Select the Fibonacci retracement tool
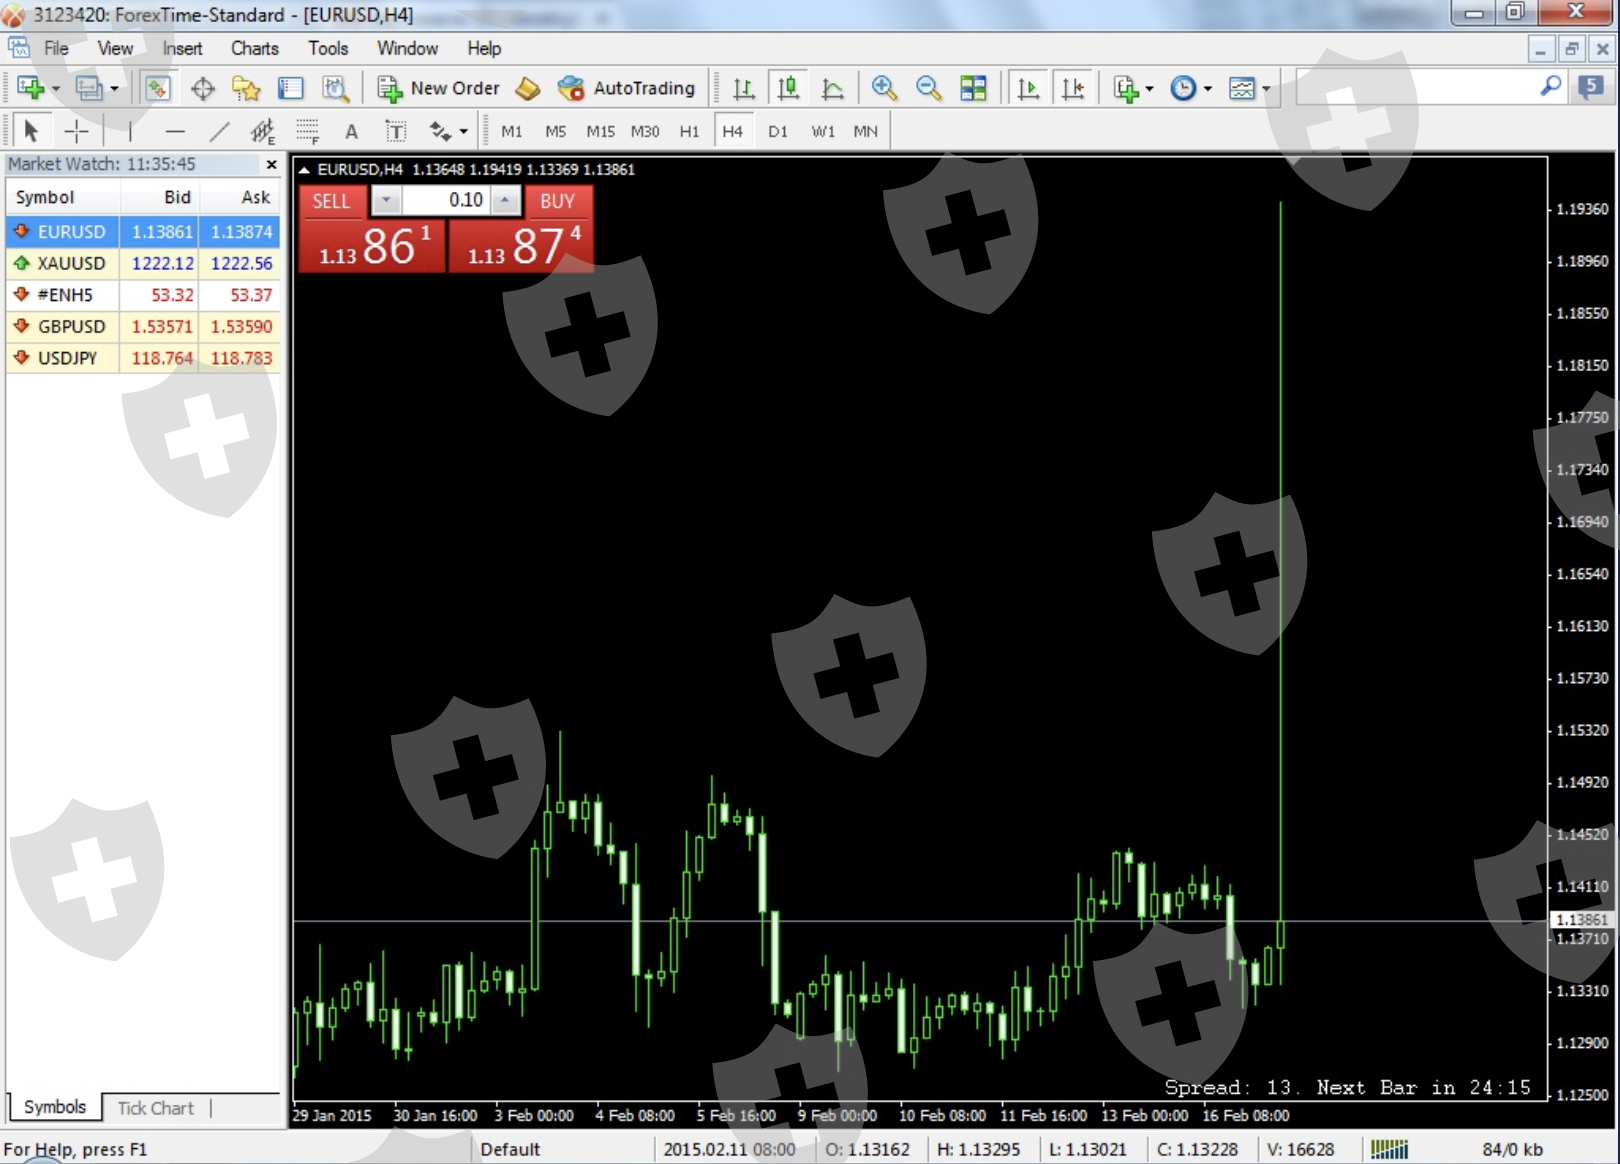The image size is (1620, 1164). pyautogui.click(x=307, y=131)
